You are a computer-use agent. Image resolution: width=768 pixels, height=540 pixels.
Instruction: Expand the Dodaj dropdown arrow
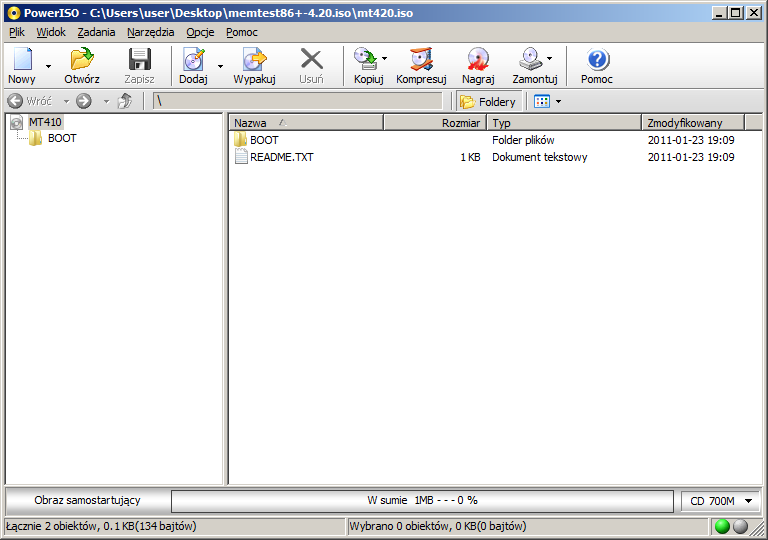coord(220,66)
